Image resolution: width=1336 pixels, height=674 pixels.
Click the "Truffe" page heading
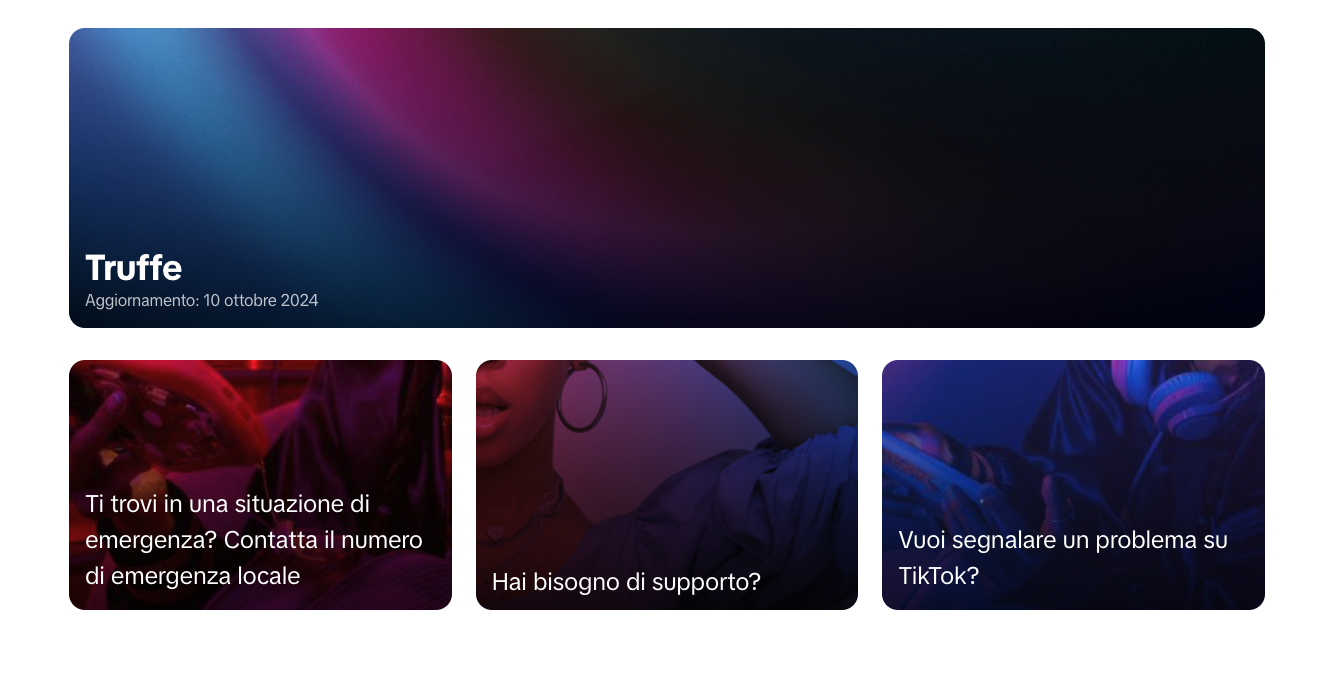pyautogui.click(x=134, y=268)
